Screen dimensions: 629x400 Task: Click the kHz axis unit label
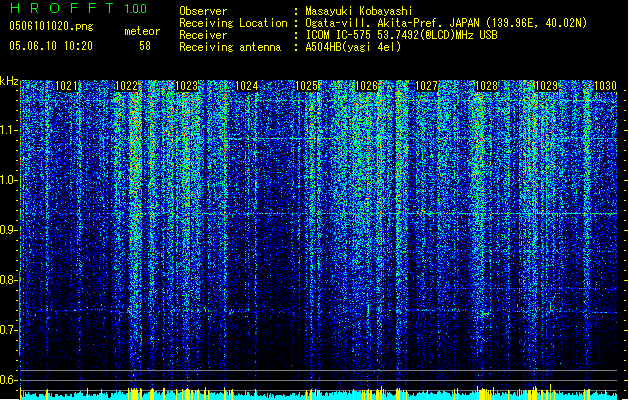(x=9, y=81)
